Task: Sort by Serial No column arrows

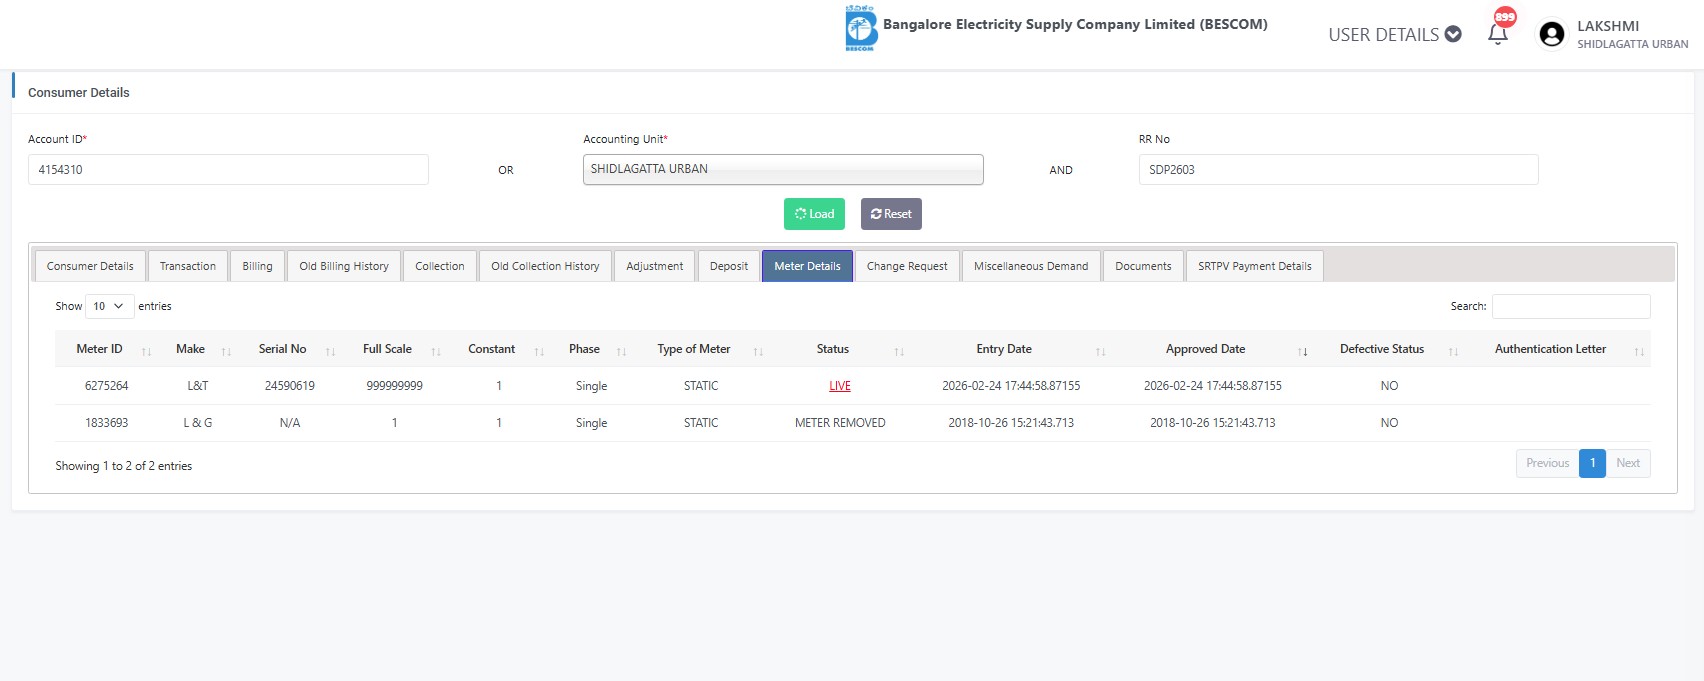Action: point(330,351)
